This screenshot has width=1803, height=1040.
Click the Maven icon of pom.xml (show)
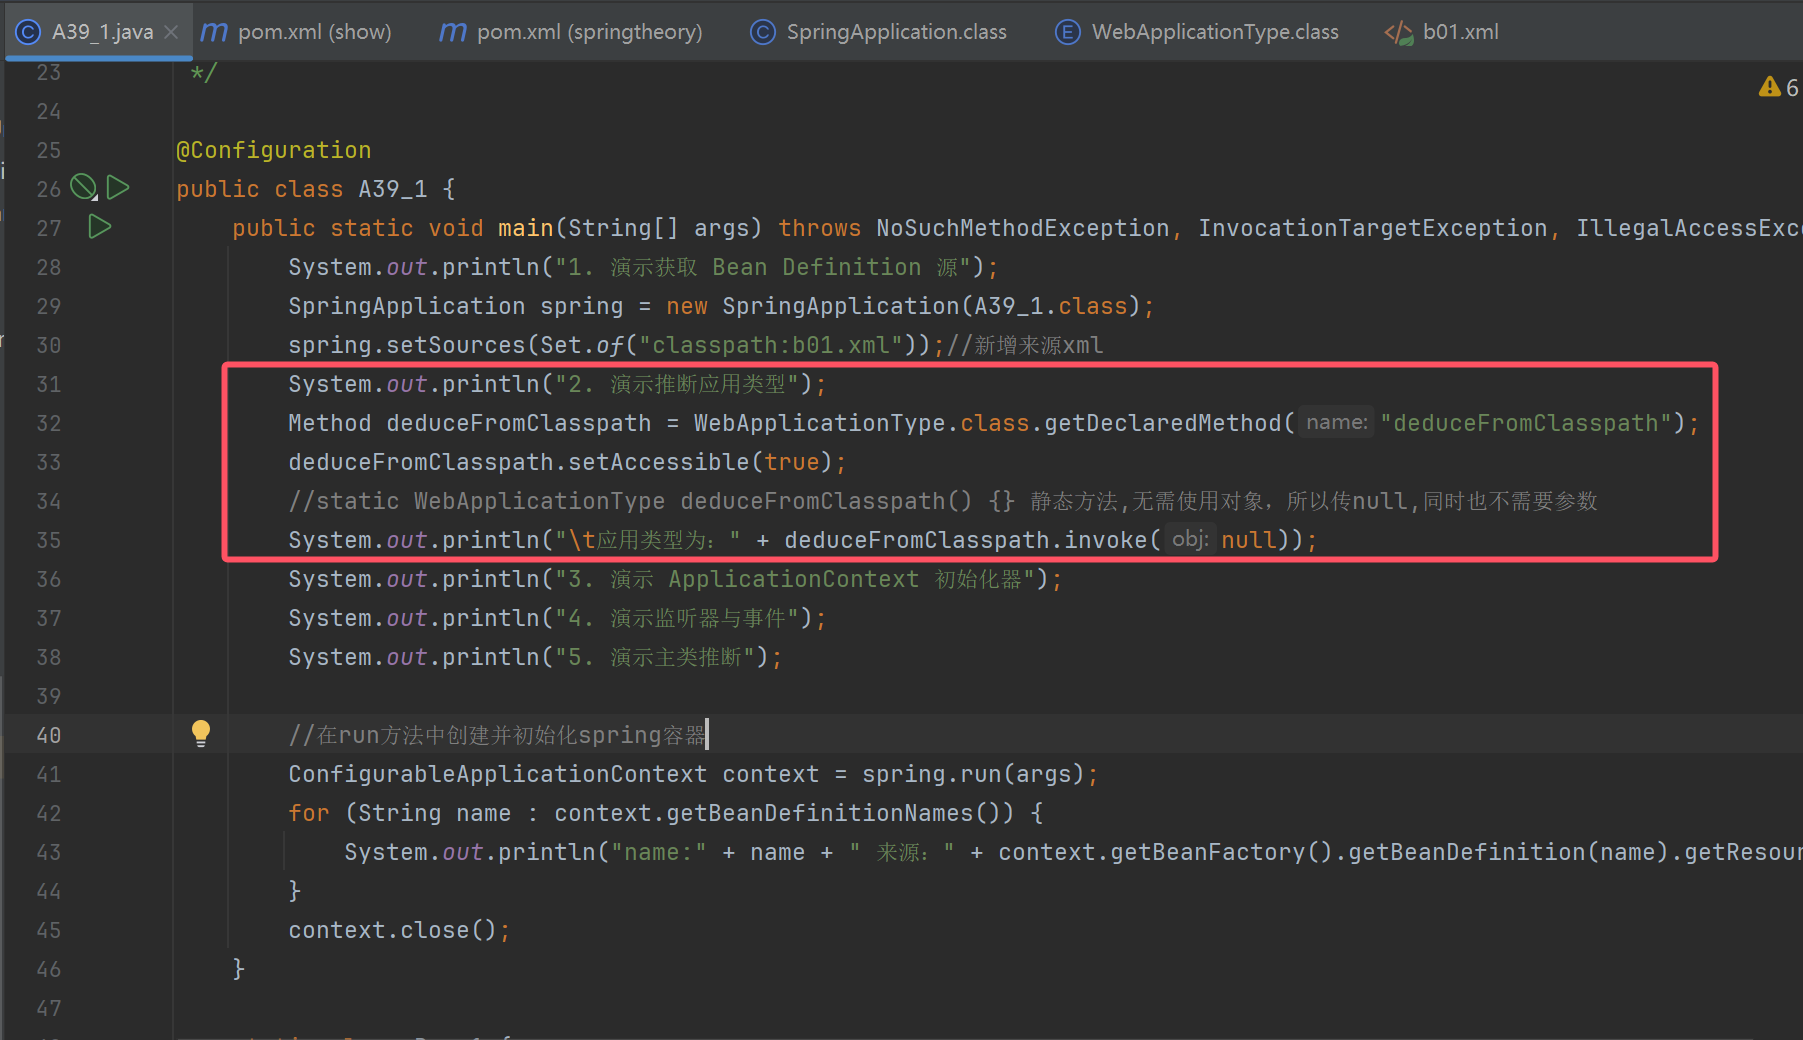(x=213, y=32)
